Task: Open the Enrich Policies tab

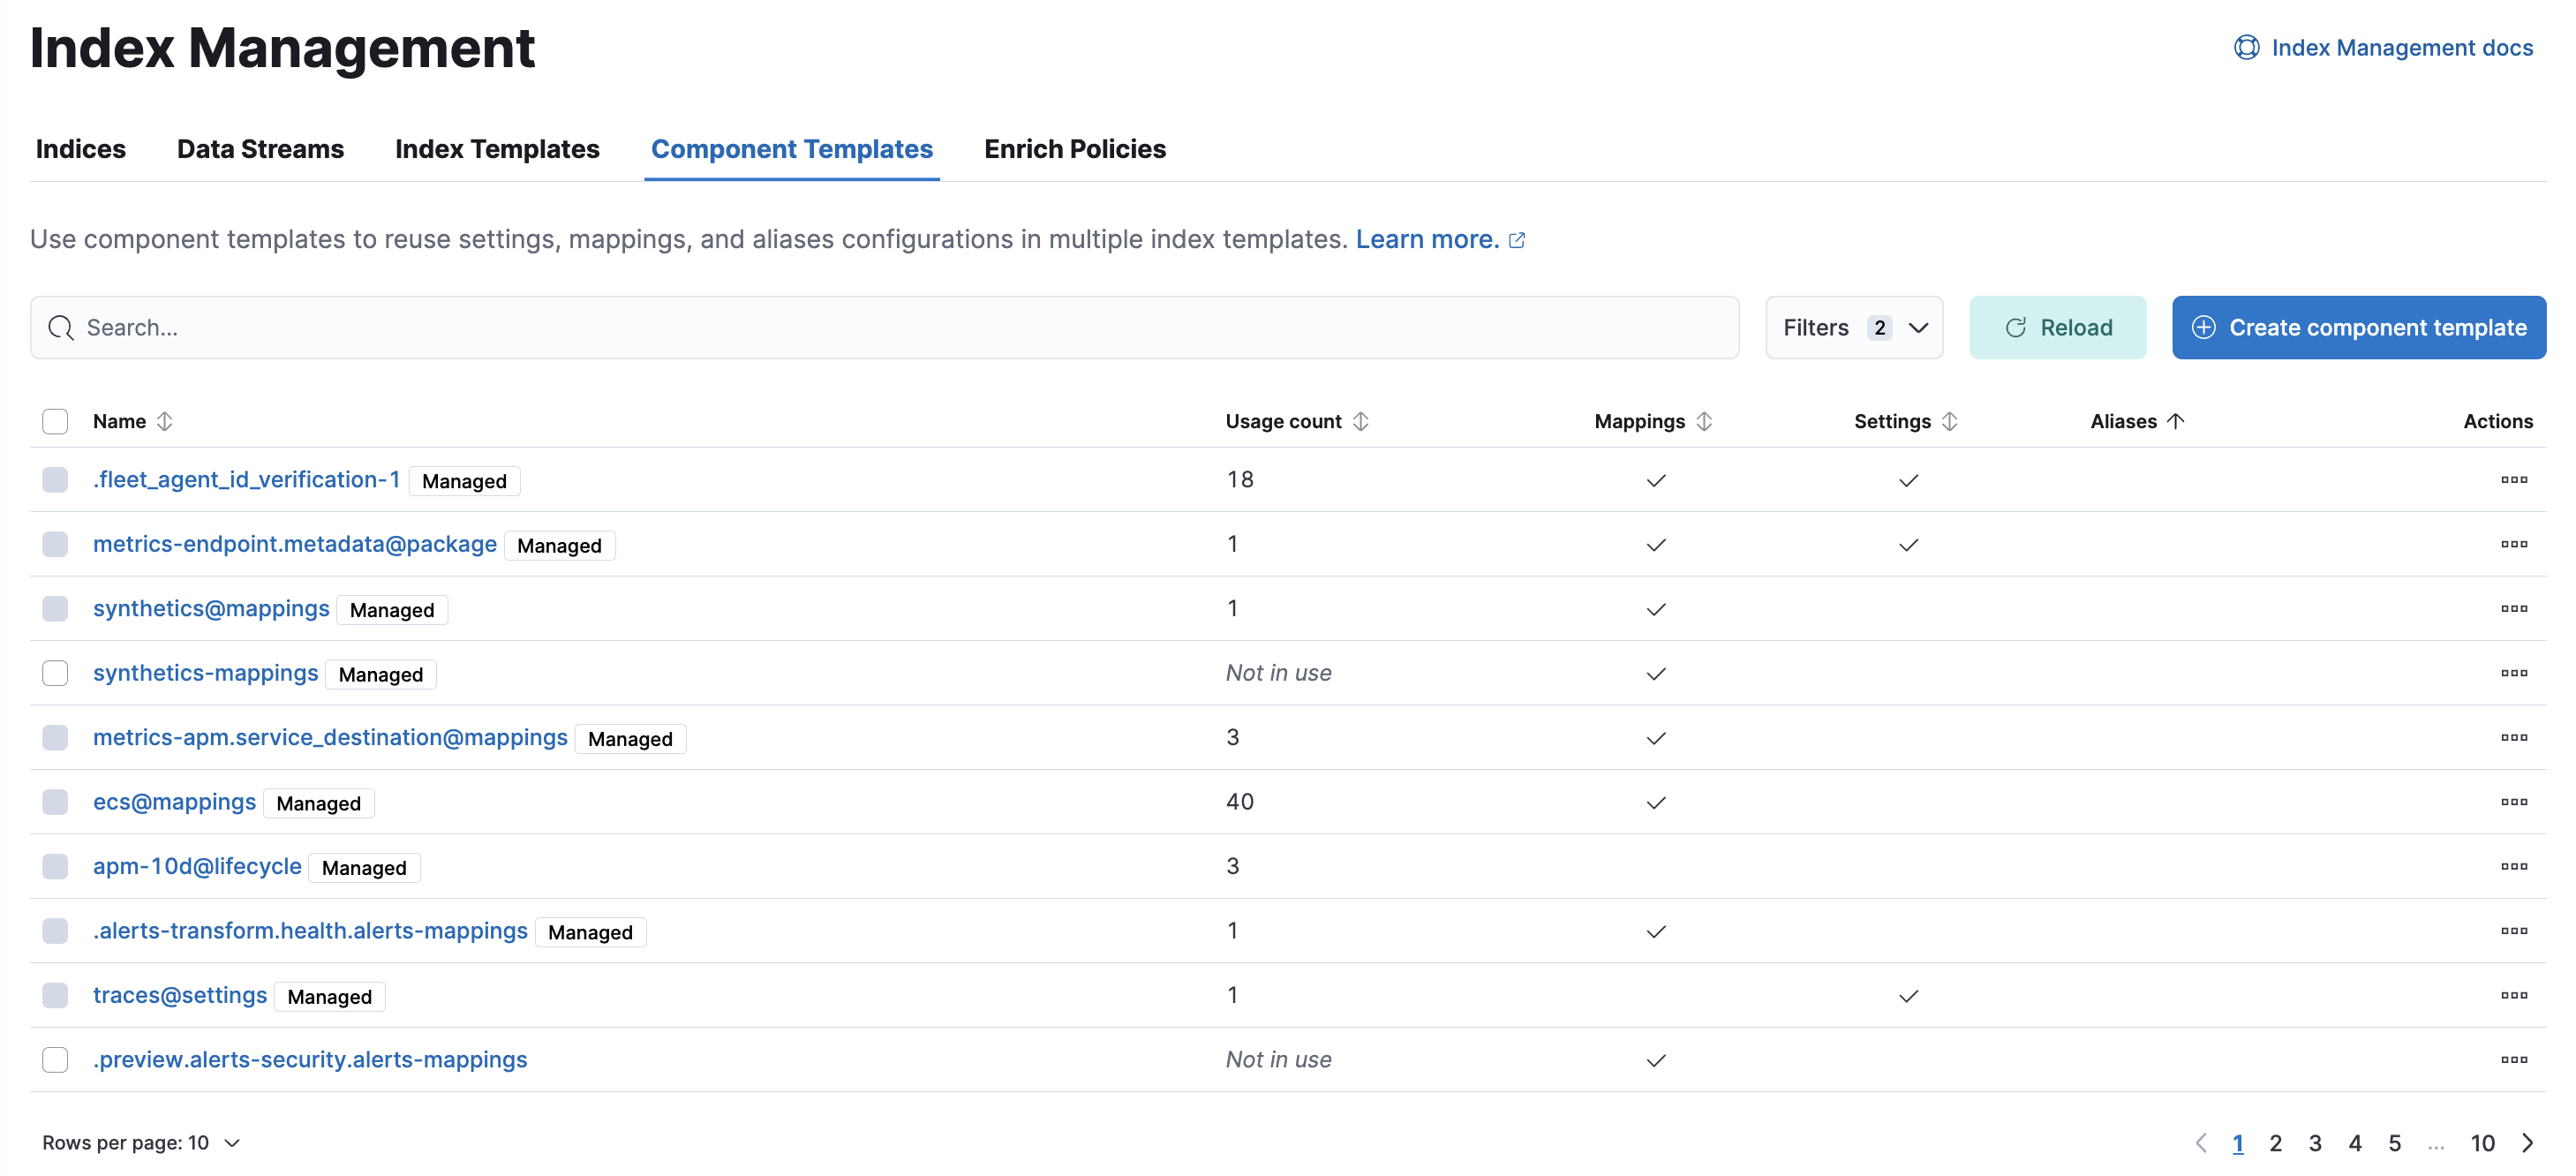Action: click(x=1074, y=149)
